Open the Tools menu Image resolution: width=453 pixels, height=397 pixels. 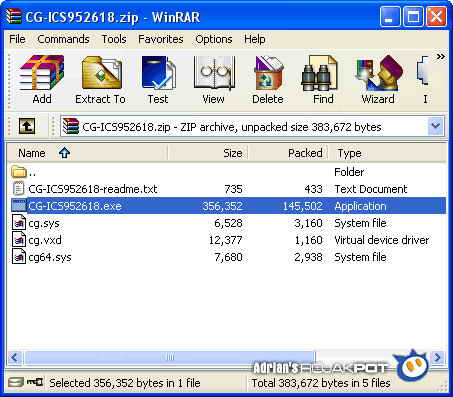click(x=114, y=39)
